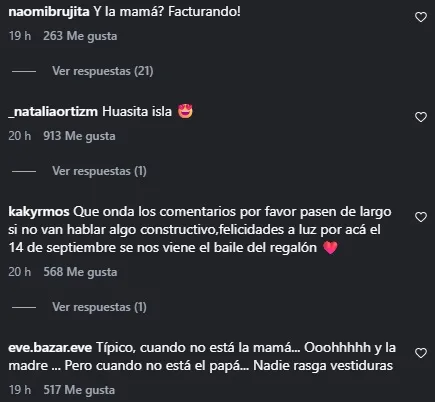Image resolution: width=435 pixels, height=402 pixels.
Task: Like naomibrujita's comment with heart icon
Action: click(421, 17)
